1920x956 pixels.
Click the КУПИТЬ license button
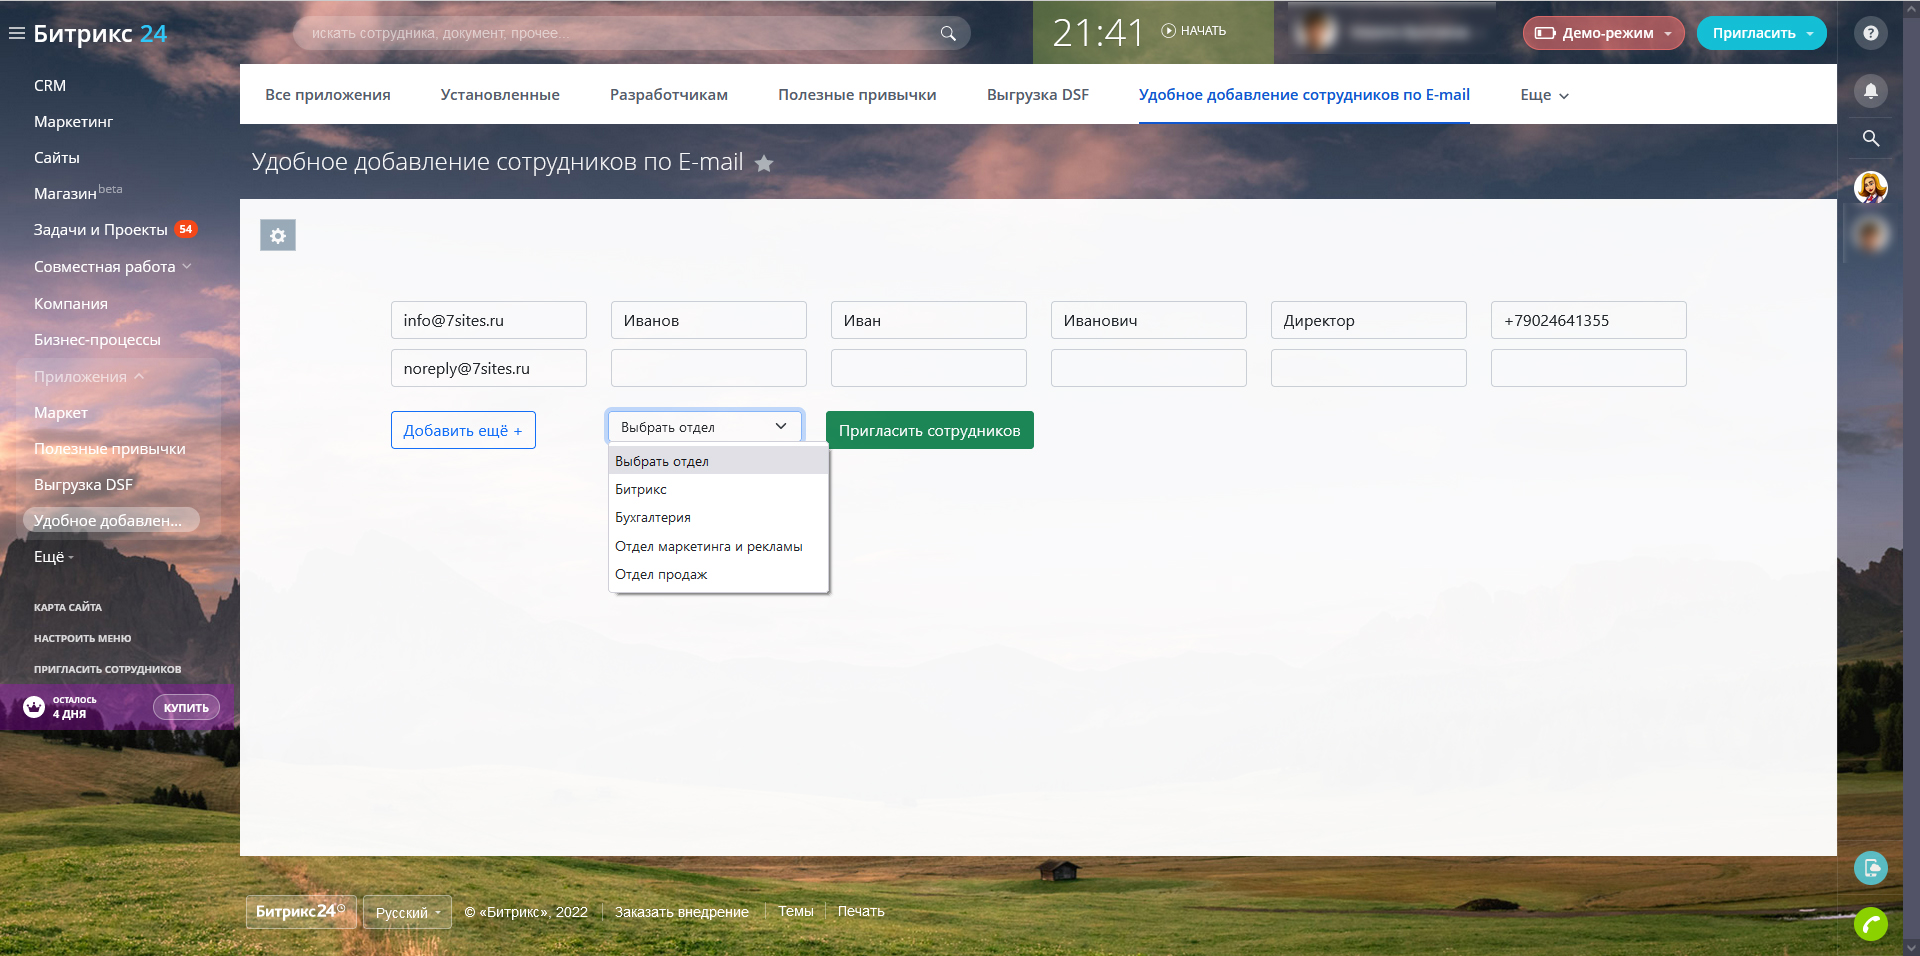(x=186, y=707)
